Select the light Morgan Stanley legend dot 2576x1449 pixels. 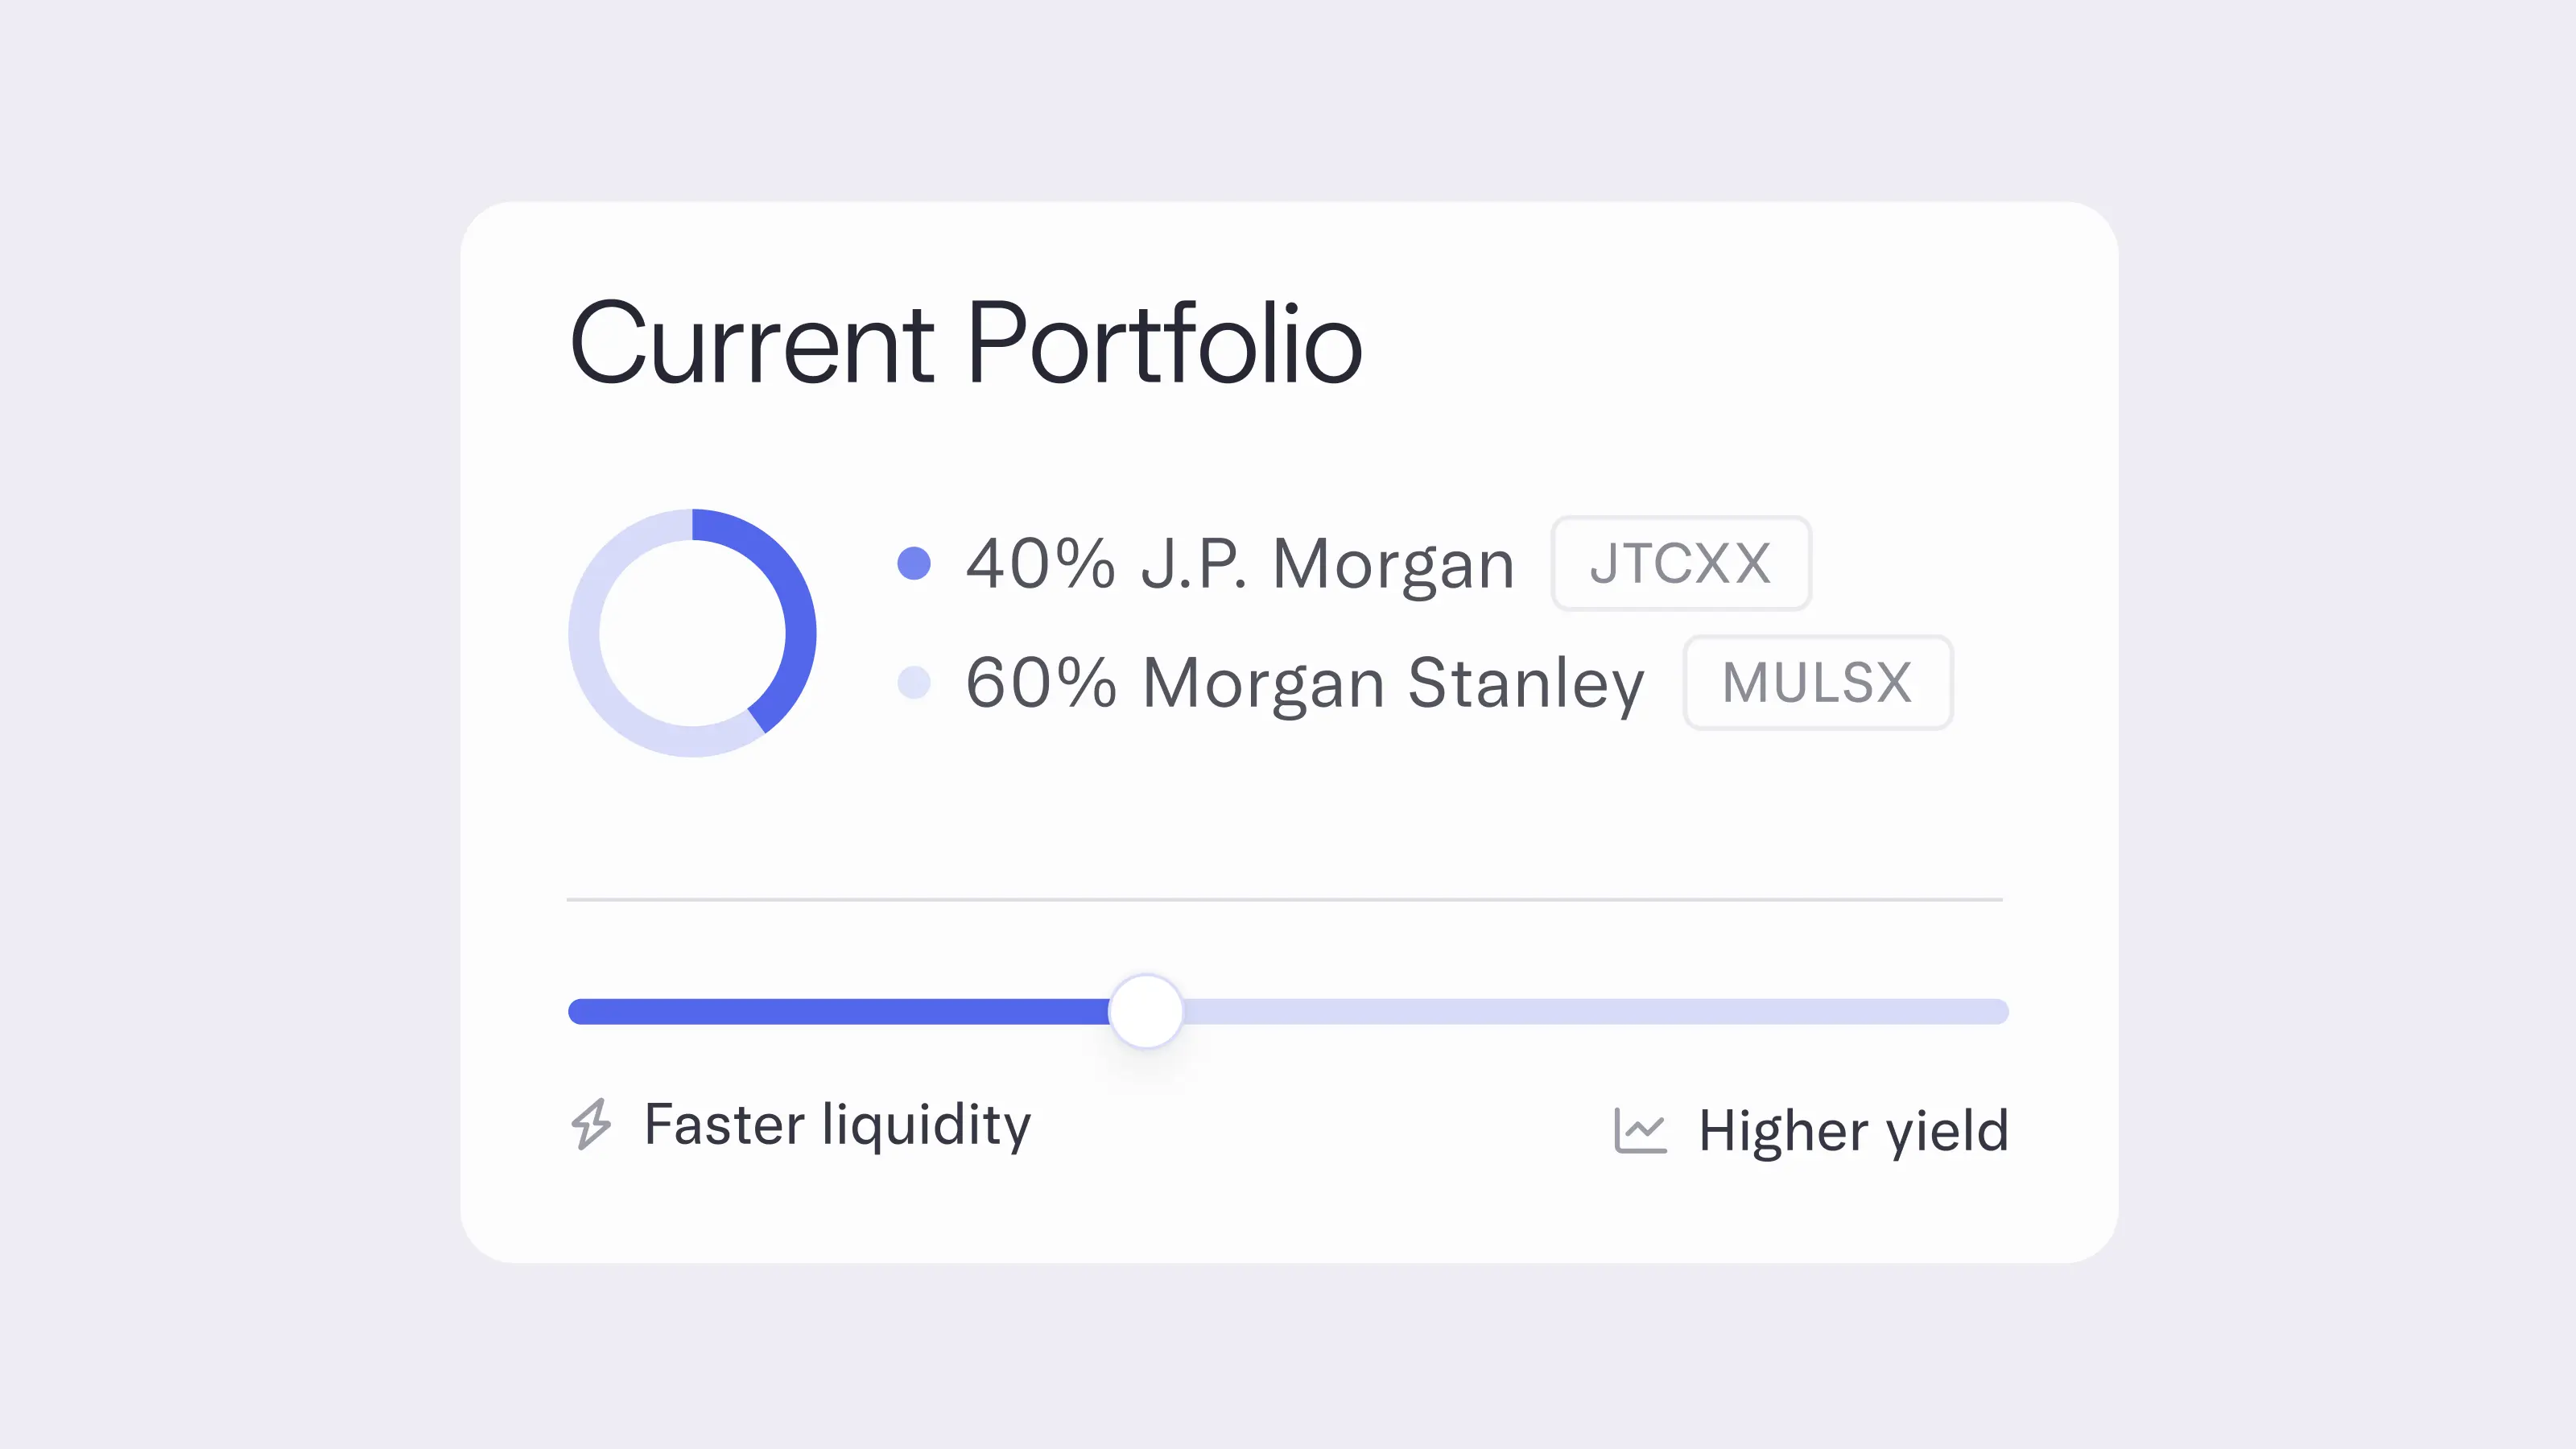(912, 683)
